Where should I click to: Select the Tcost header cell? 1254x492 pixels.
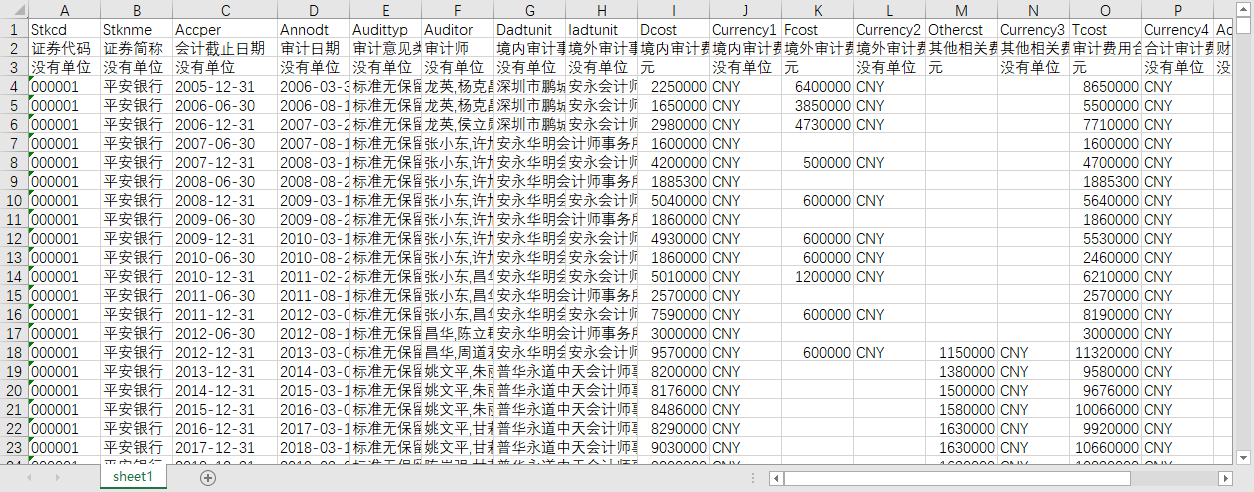point(1105,29)
